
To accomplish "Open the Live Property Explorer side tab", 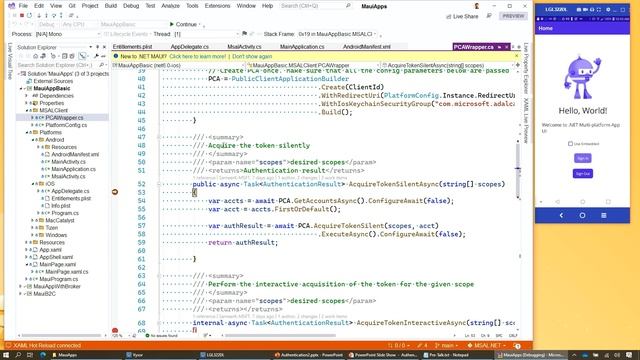I will point(526,68).
